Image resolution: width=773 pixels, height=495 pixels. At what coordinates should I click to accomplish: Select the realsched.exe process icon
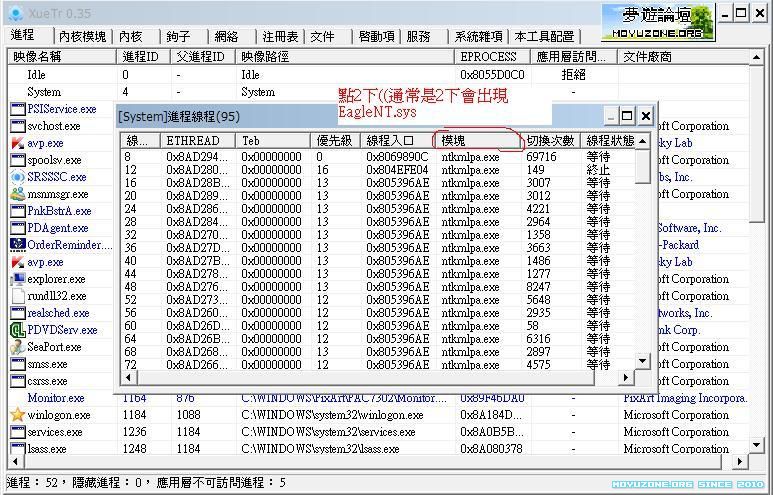[17, 313]
